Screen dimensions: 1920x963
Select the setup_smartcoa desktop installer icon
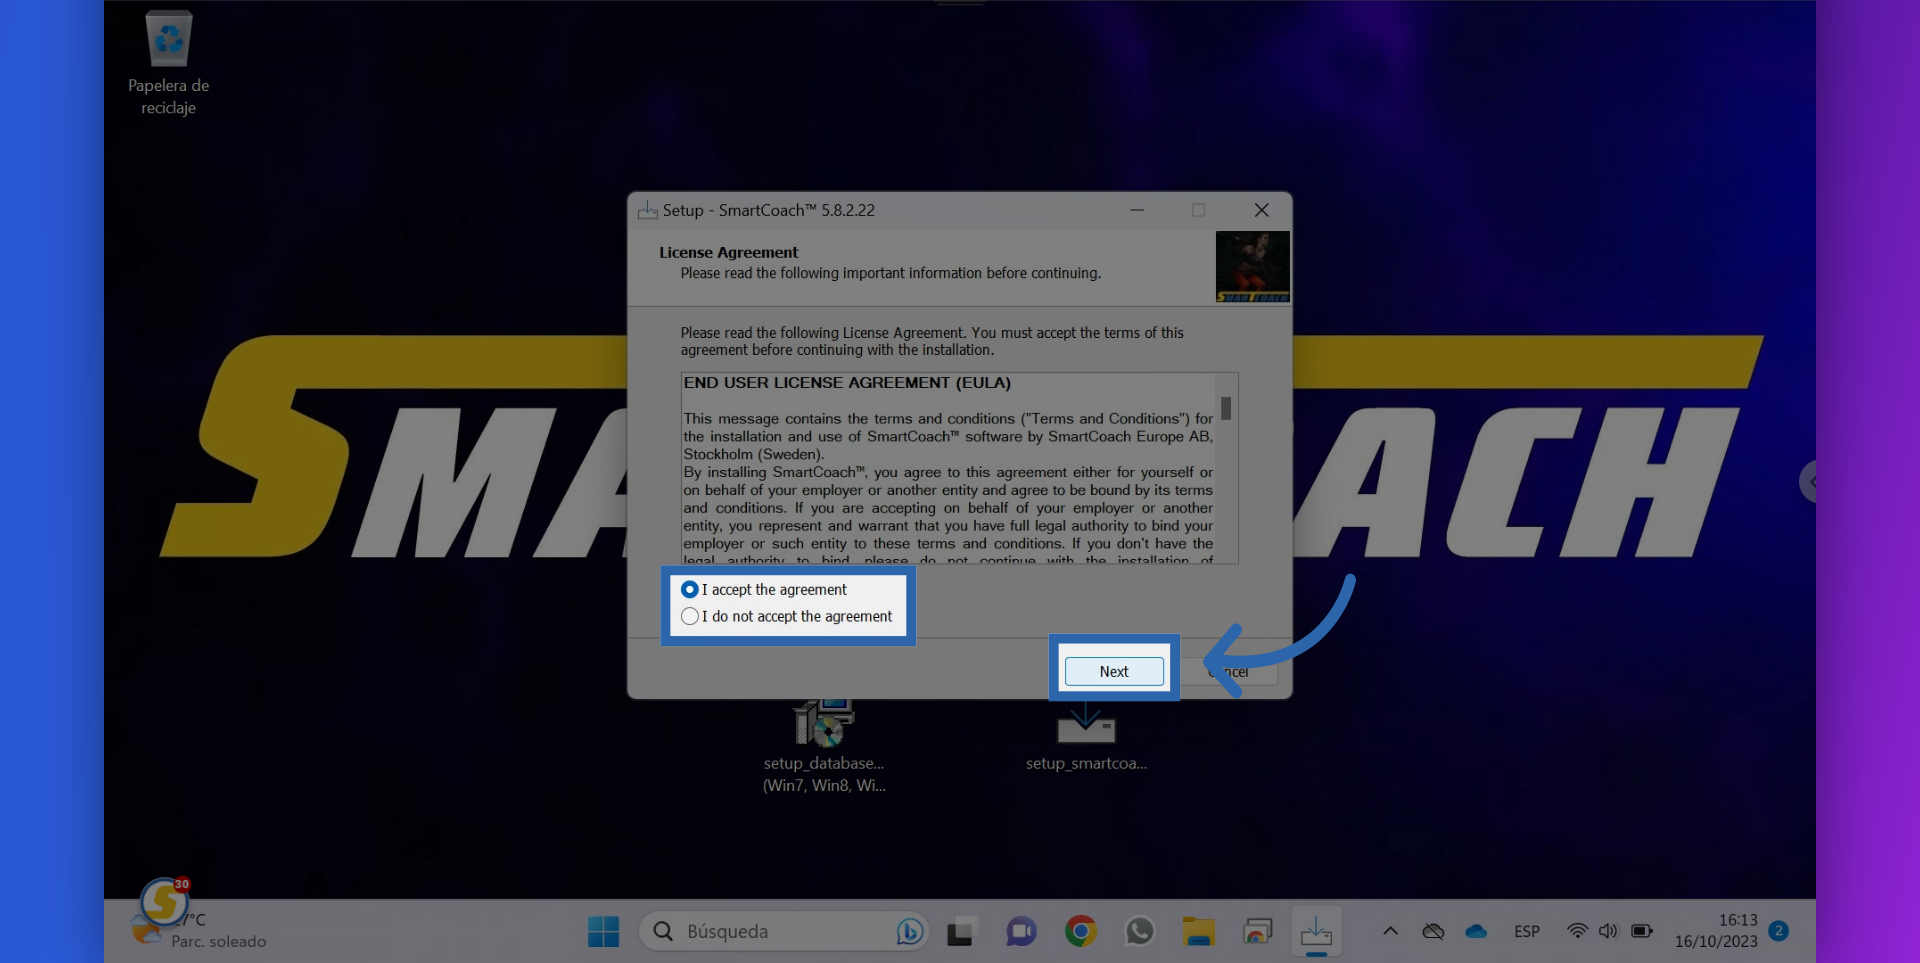(1086, 738)
